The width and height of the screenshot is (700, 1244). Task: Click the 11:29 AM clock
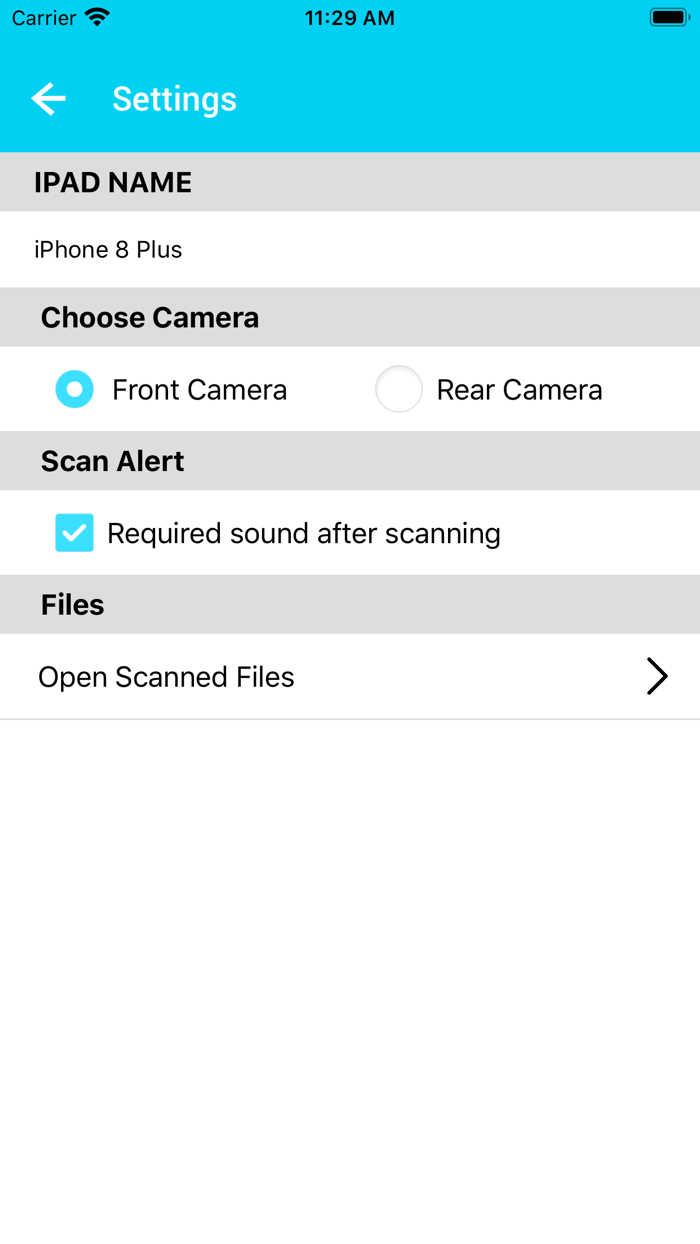[349, 18]
